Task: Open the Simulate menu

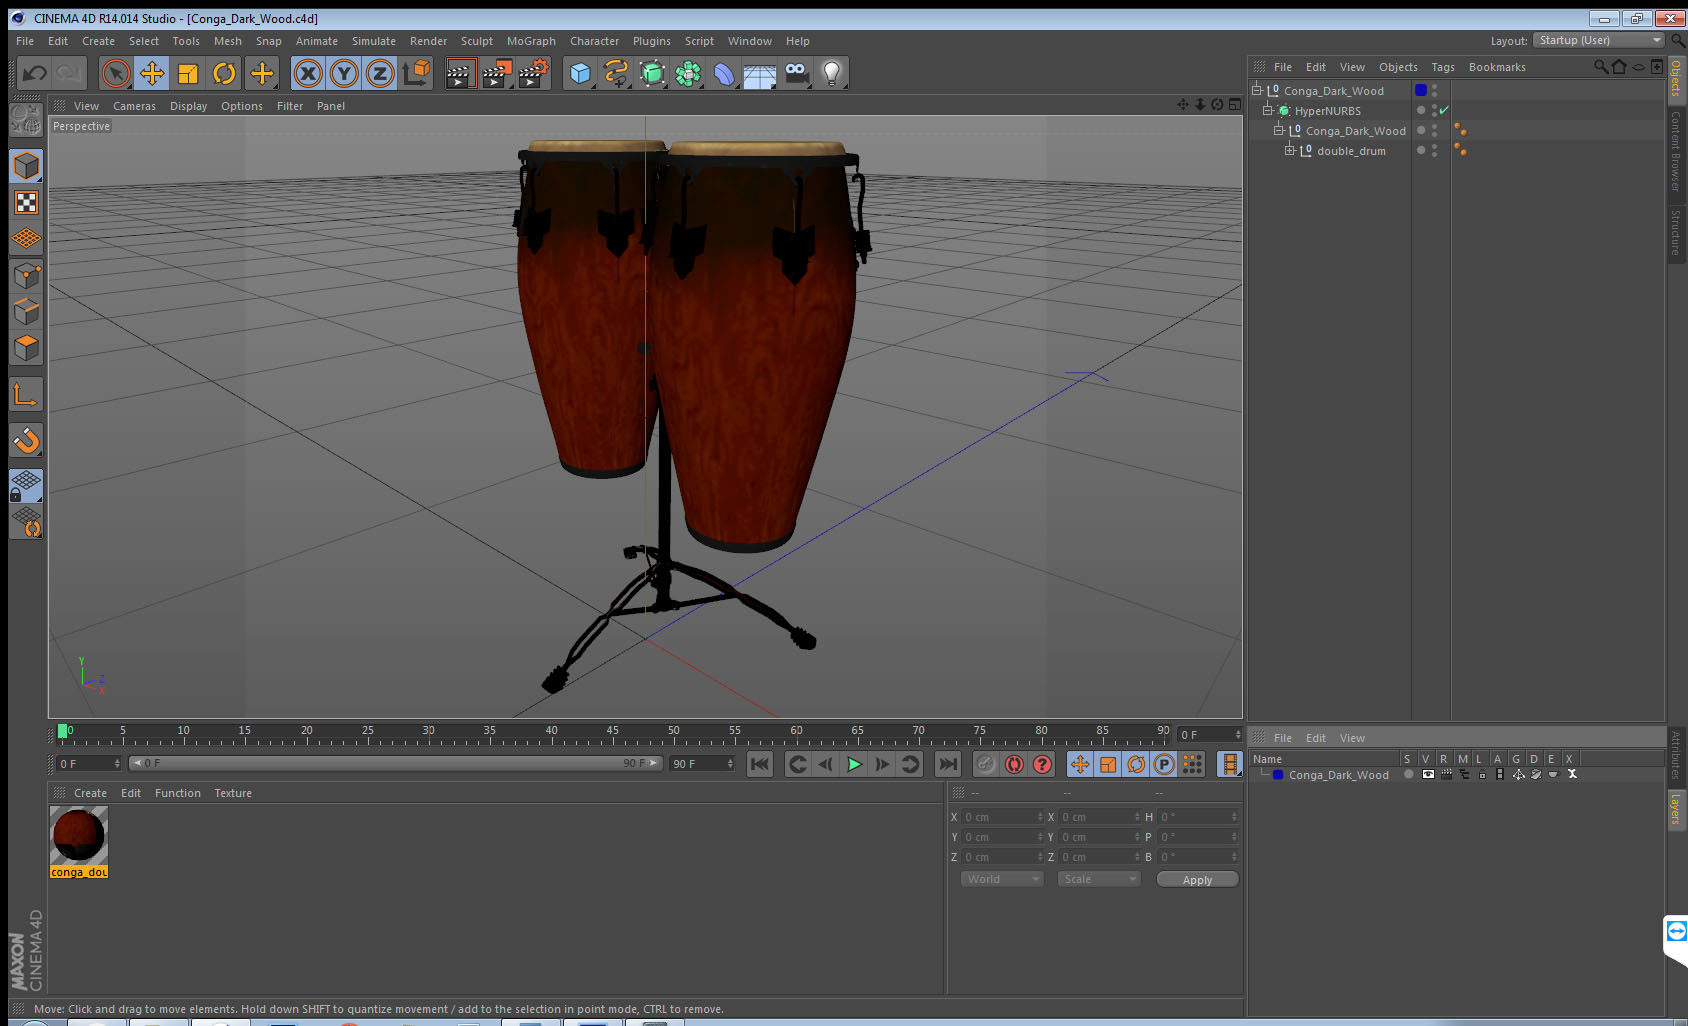Action: pos(373,41)
